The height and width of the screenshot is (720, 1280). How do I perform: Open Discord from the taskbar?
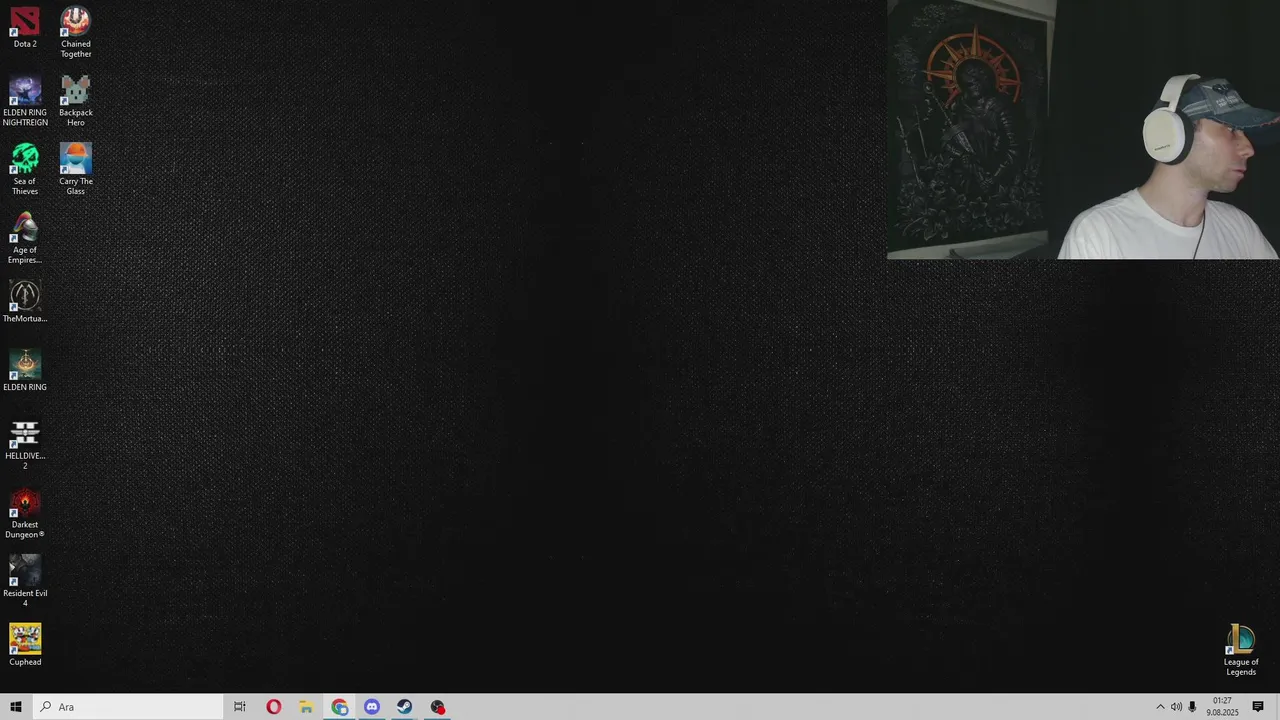(372, 707)
